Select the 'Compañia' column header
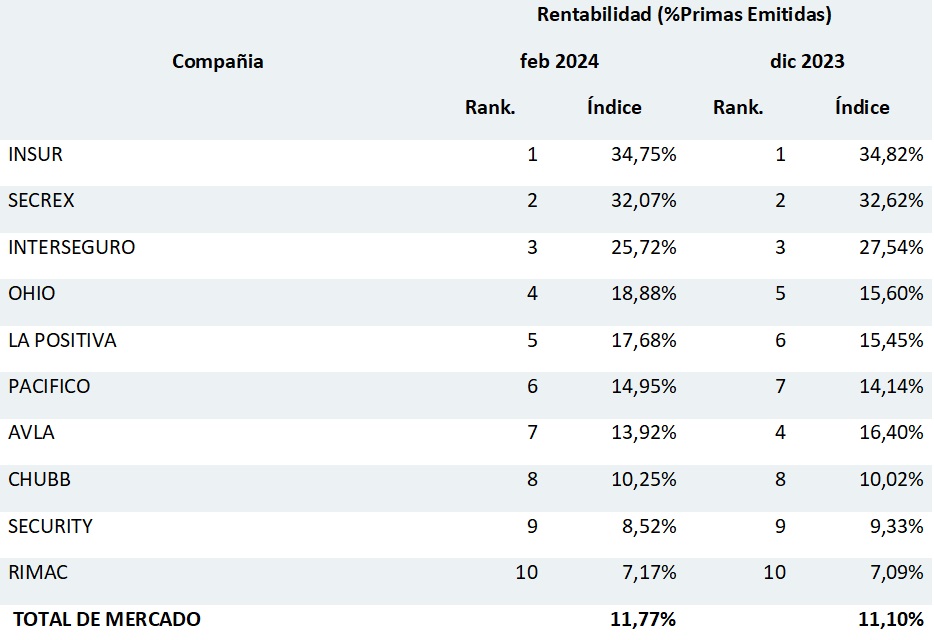The width and height of the screenshot is (934, 640). tap(217, 61)
